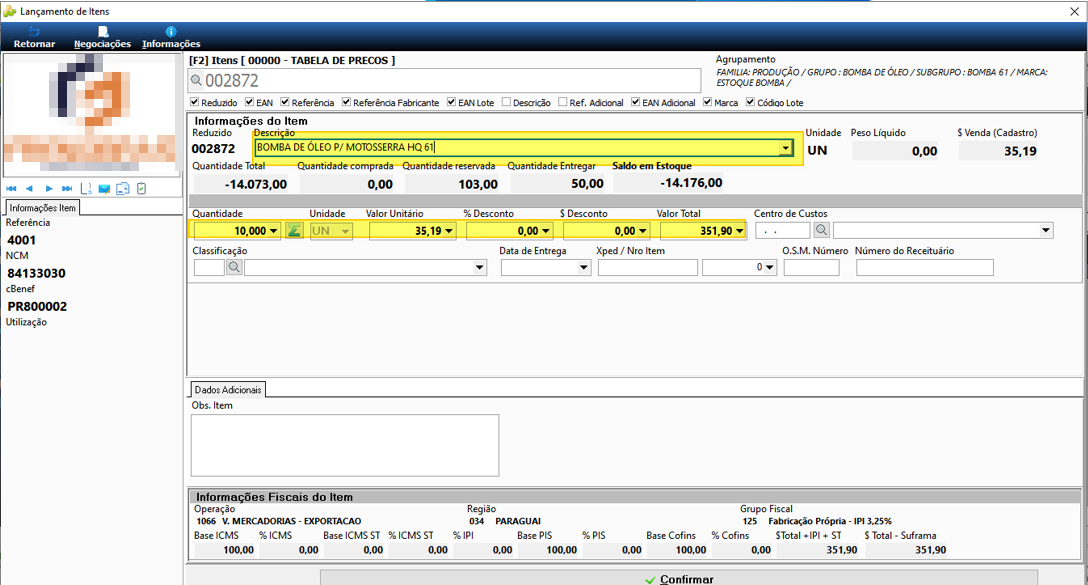The height and width of the screenshot is (585, 1088).
Task: Click operation text V. MERCADORIAS - EXPORTACAO
Action: click(x=291, y=521)
